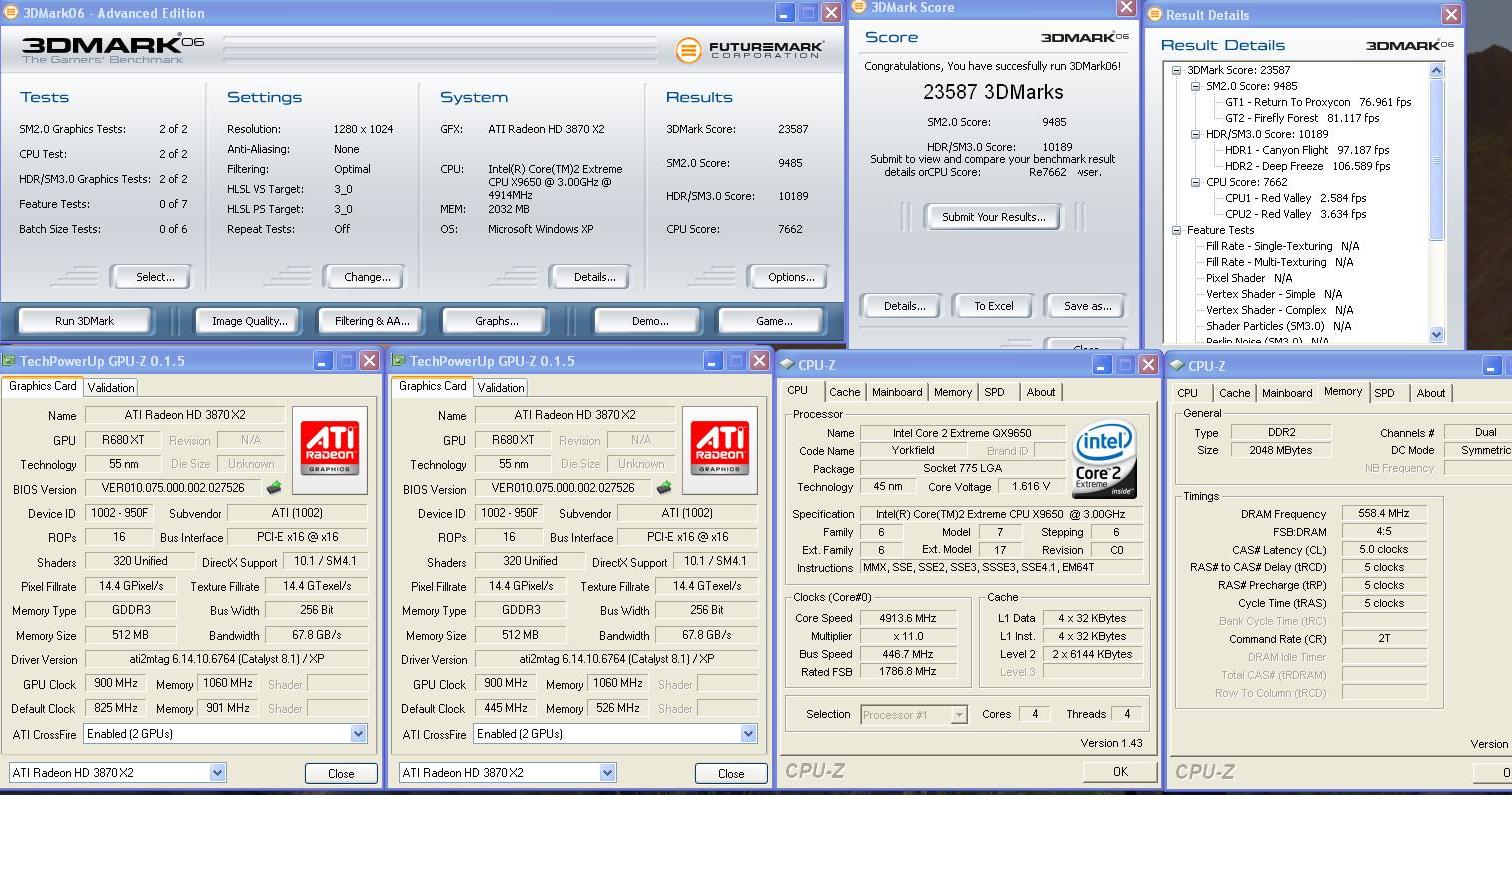Open ATI CrossFire dropdown in left GPU-Z
Screen dimensions: 1512x896
coord(358,734)
